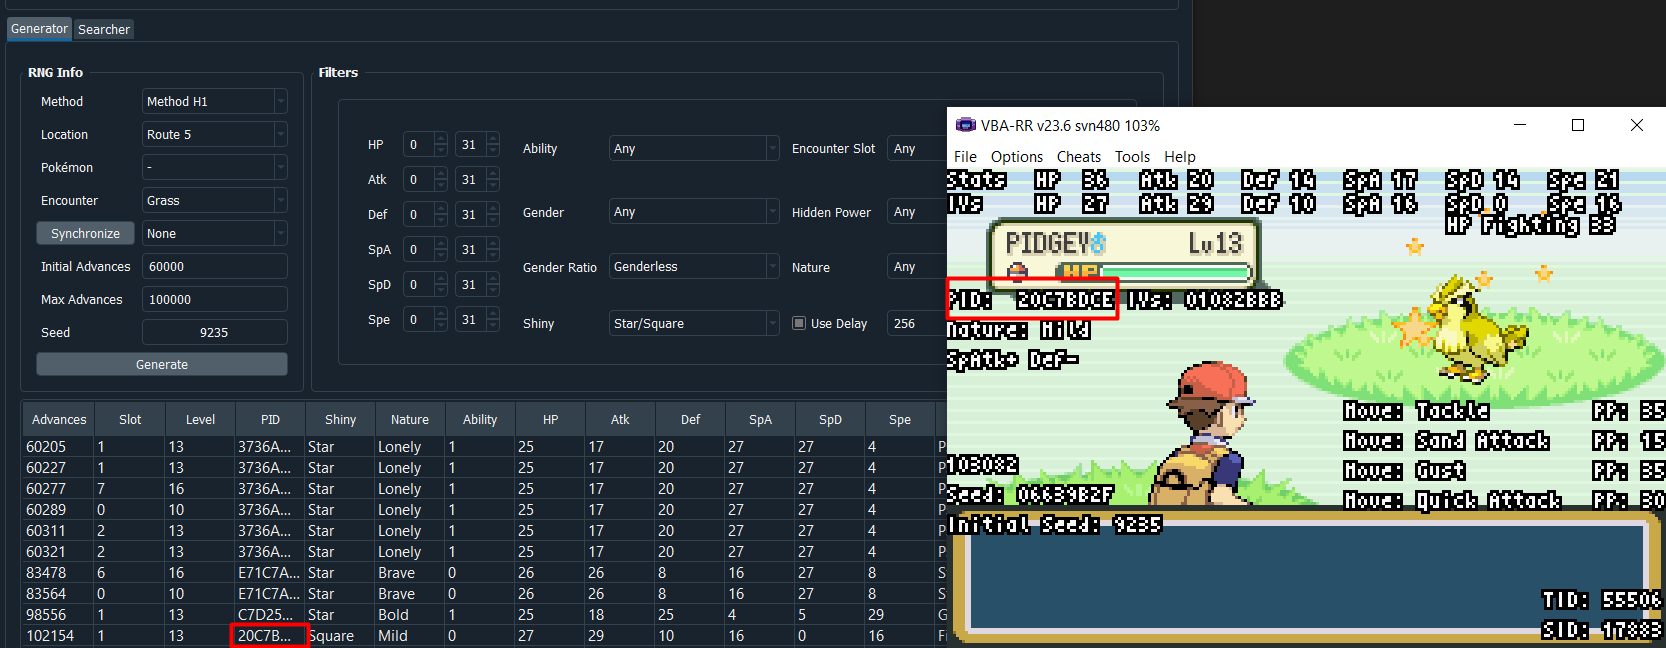Screen dimensions: 1666x648
Task: Open the Pokémon selection dropdown
Action: click(215, 167)
